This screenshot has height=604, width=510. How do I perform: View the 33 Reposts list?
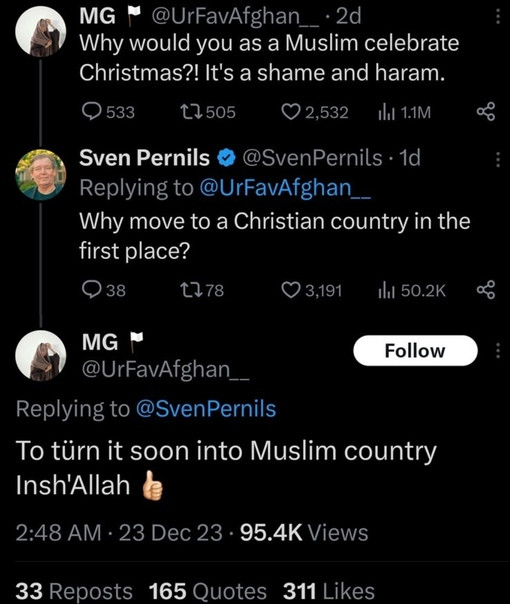[x=74, y=591]
